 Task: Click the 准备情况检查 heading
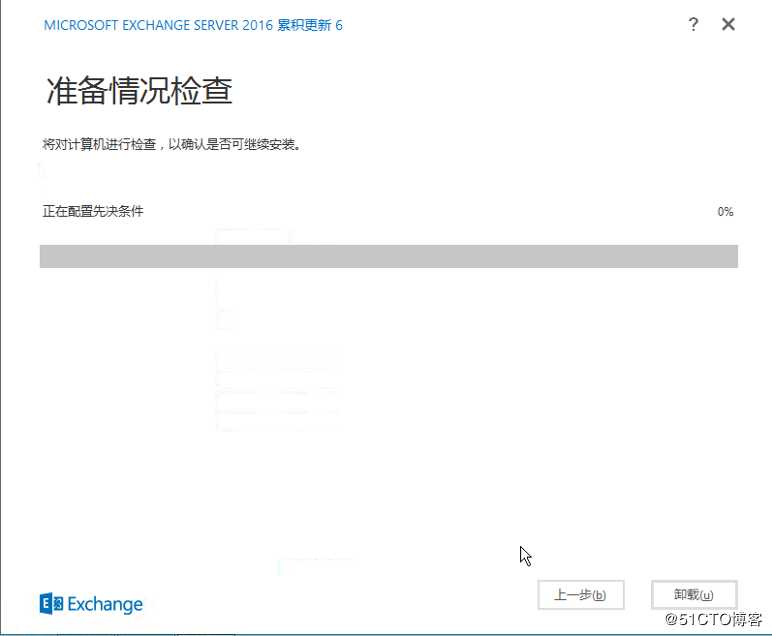click(x=139, y=91)
